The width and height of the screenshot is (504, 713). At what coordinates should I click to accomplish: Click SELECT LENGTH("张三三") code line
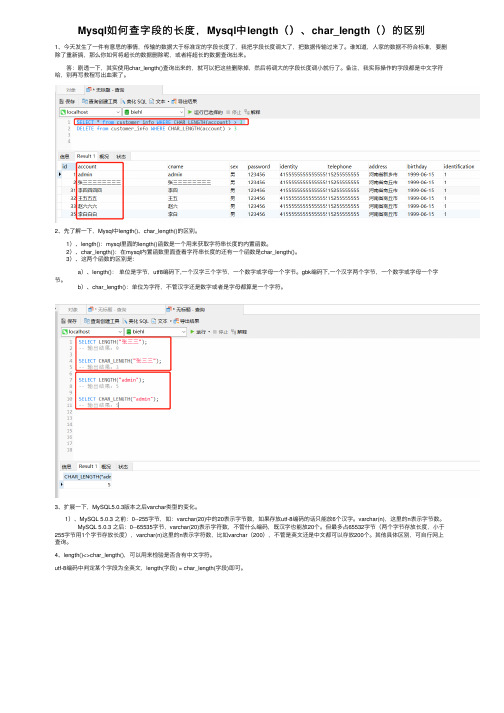coord(112,341)
